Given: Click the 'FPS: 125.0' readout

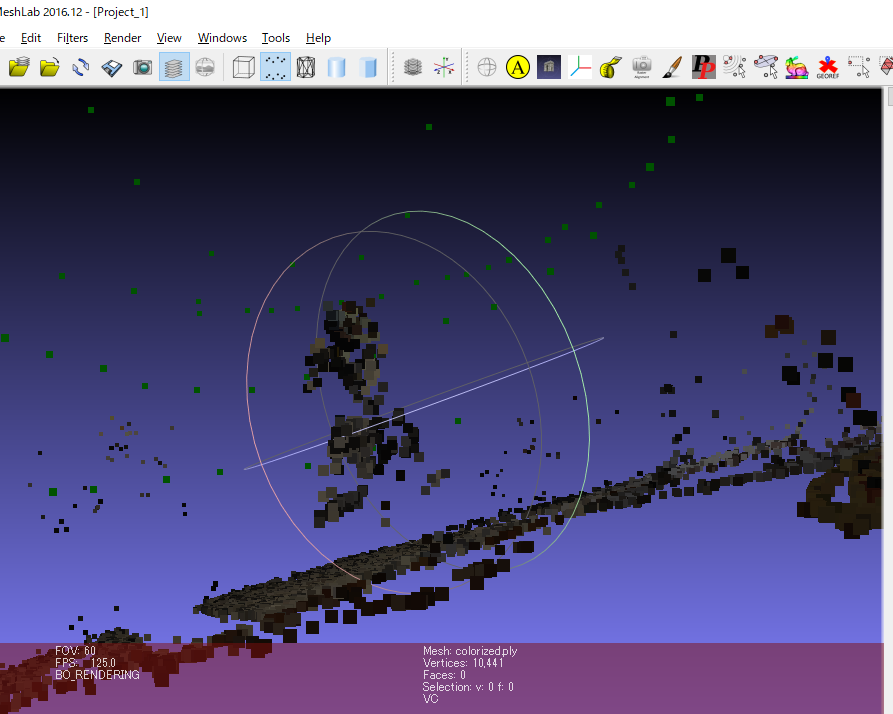Looking at the screenshot, I should click(85, 663).
